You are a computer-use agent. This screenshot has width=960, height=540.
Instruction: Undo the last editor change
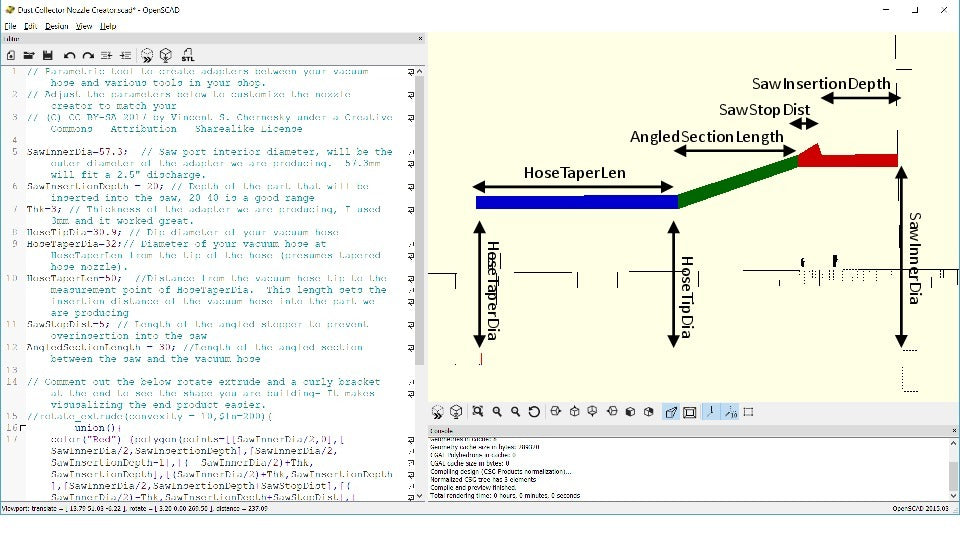69,55
